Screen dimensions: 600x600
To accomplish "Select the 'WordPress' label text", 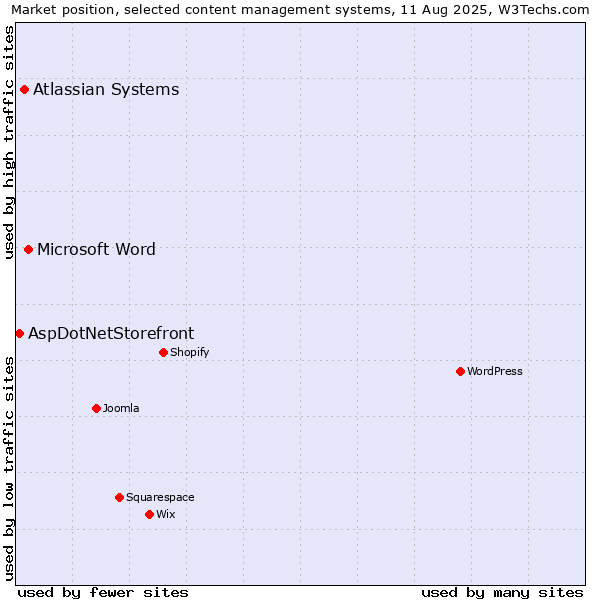I will [x=495, y=371].
